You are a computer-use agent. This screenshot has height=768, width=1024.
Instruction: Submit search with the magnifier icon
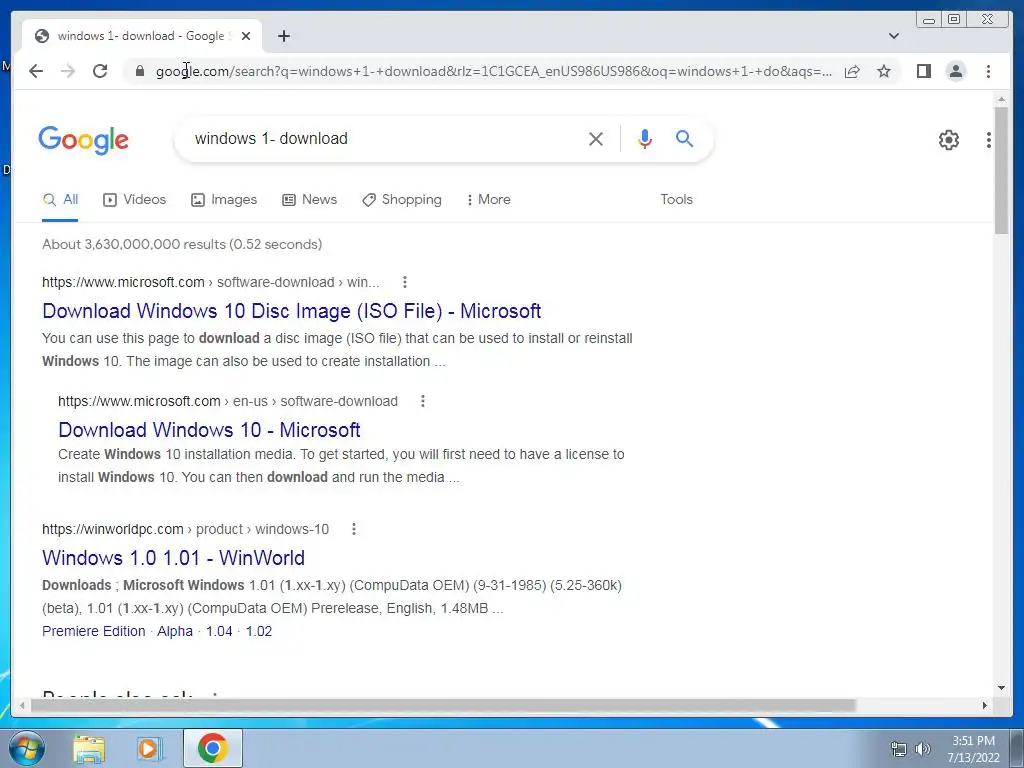point(684,138)
